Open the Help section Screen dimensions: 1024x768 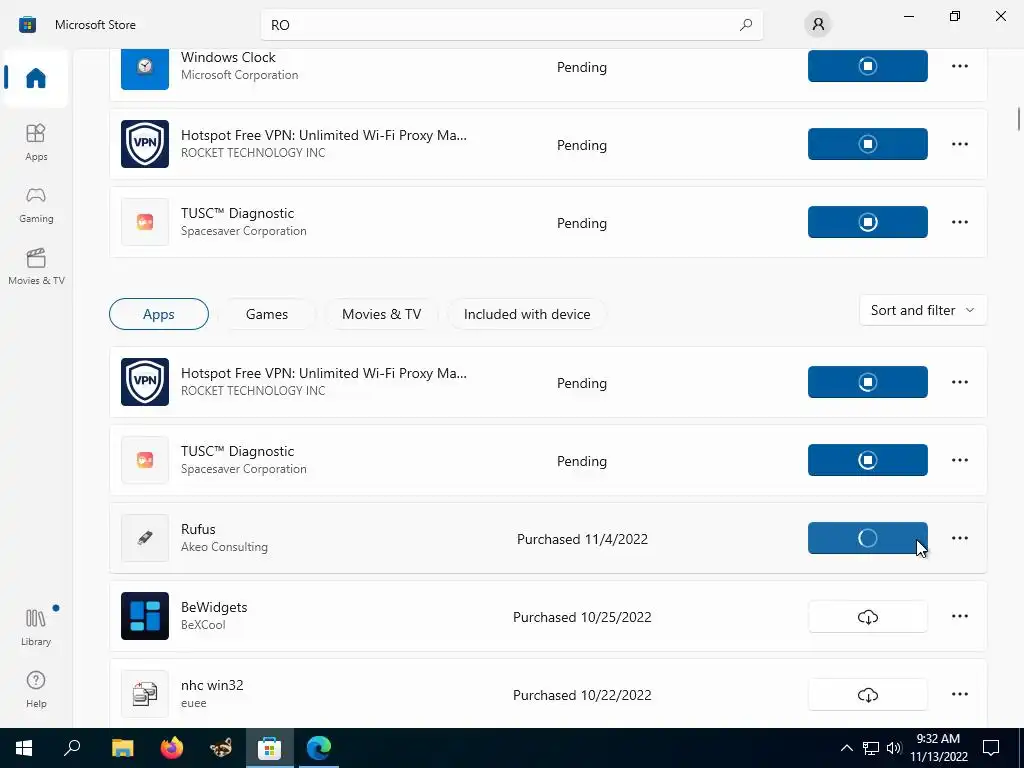point(36,690)
